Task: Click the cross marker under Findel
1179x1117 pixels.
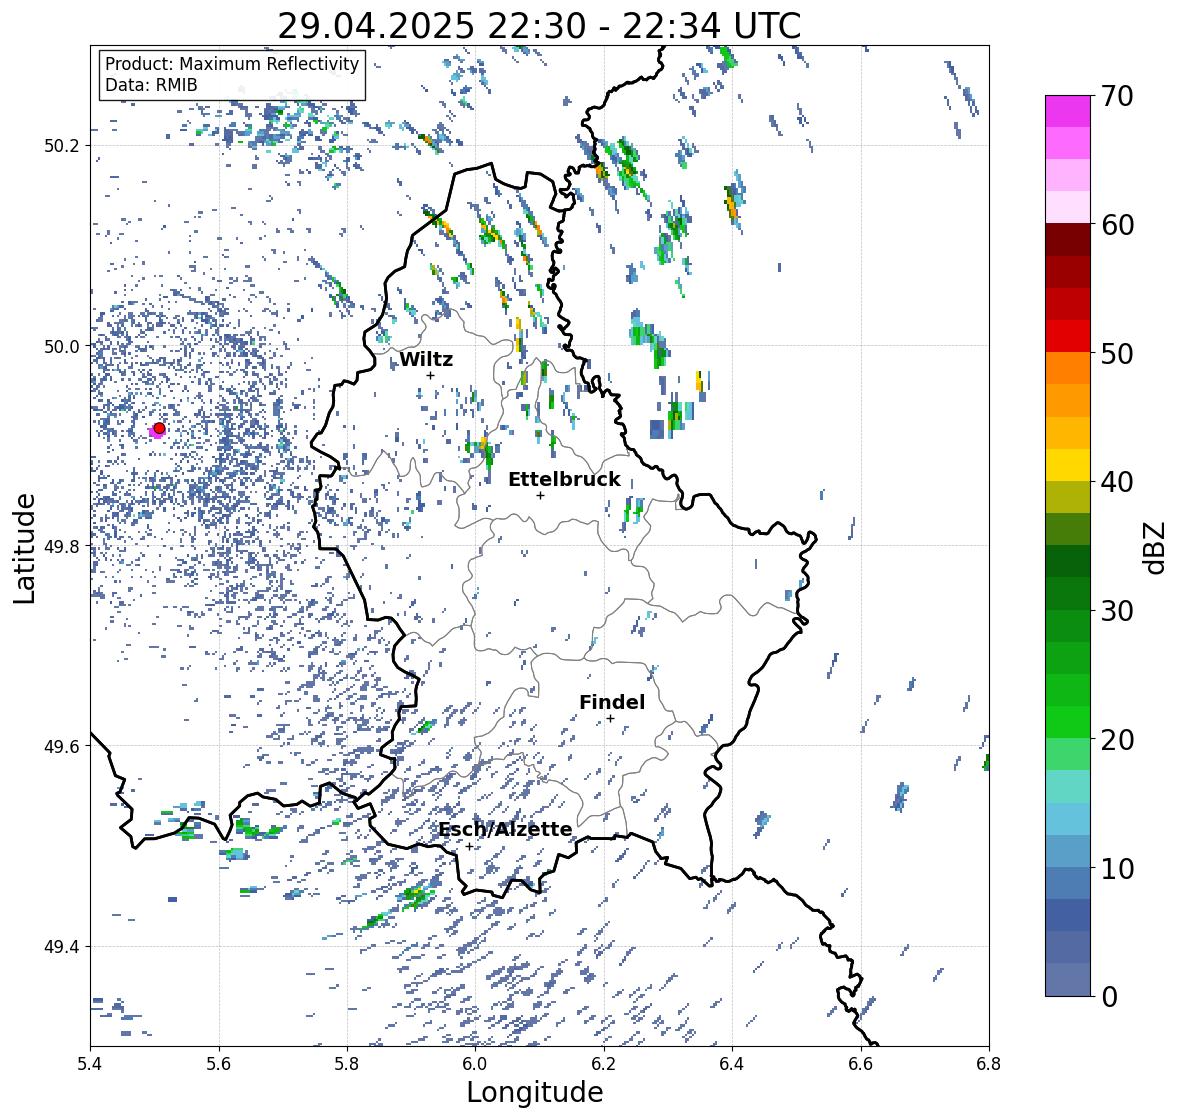Action: pyautogui.click(x=611, y=719)
